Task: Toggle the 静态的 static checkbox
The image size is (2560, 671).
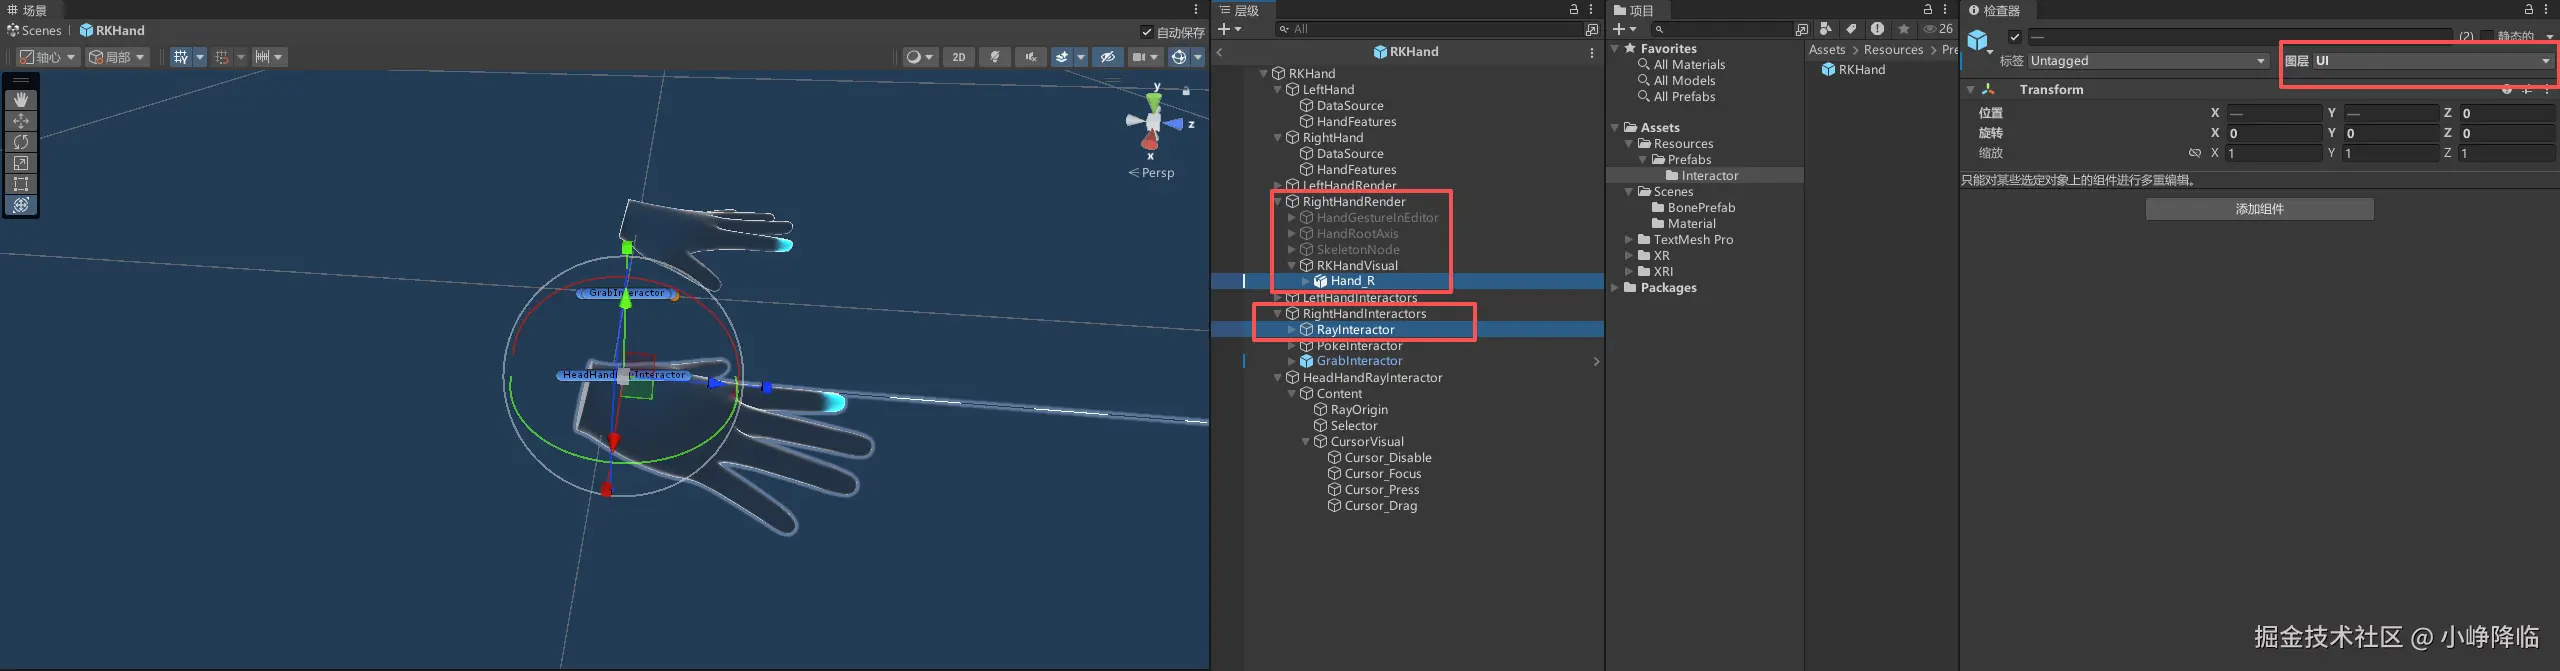Action: pyautogui.click(x=2486, y=37)
